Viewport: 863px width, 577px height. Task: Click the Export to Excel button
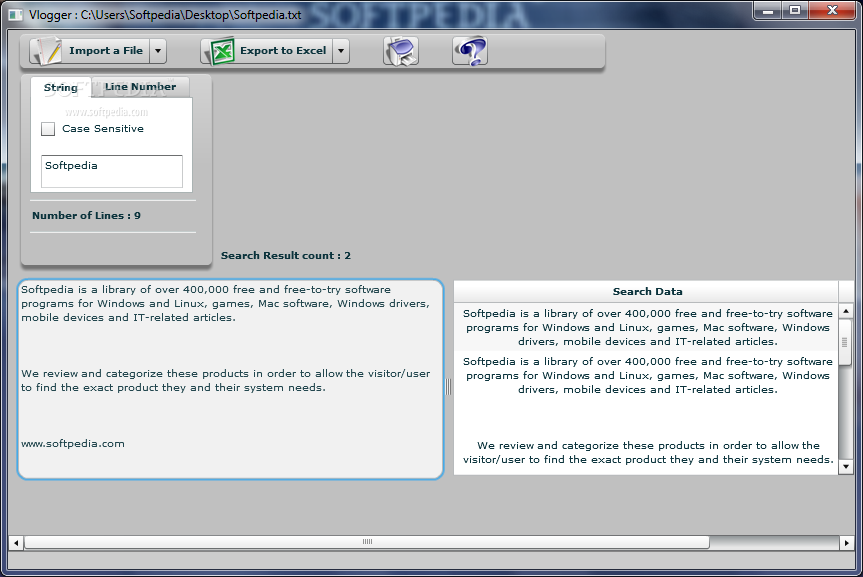click(x=266, y=51)
